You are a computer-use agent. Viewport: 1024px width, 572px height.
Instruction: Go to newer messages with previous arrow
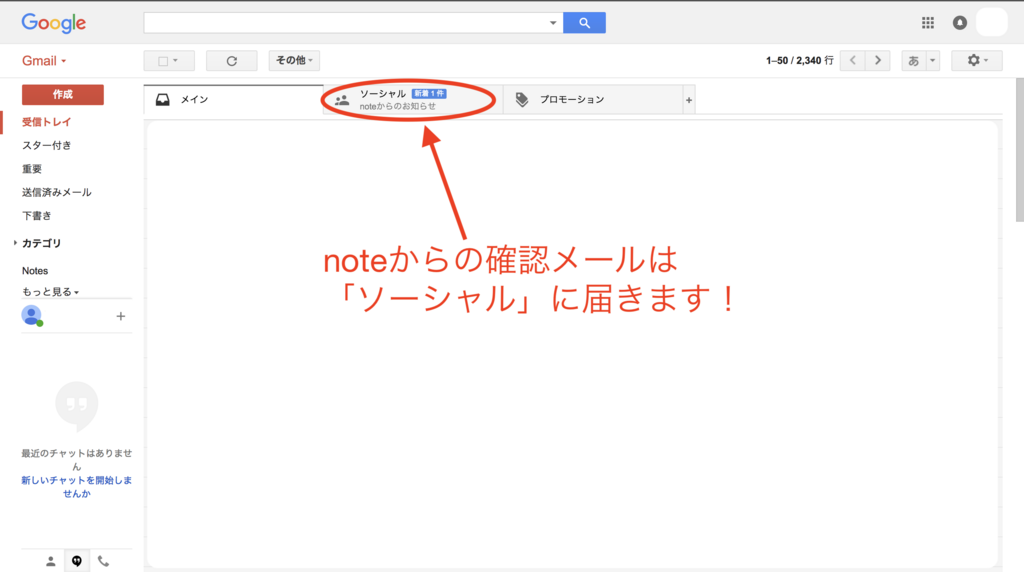[853, 61]
